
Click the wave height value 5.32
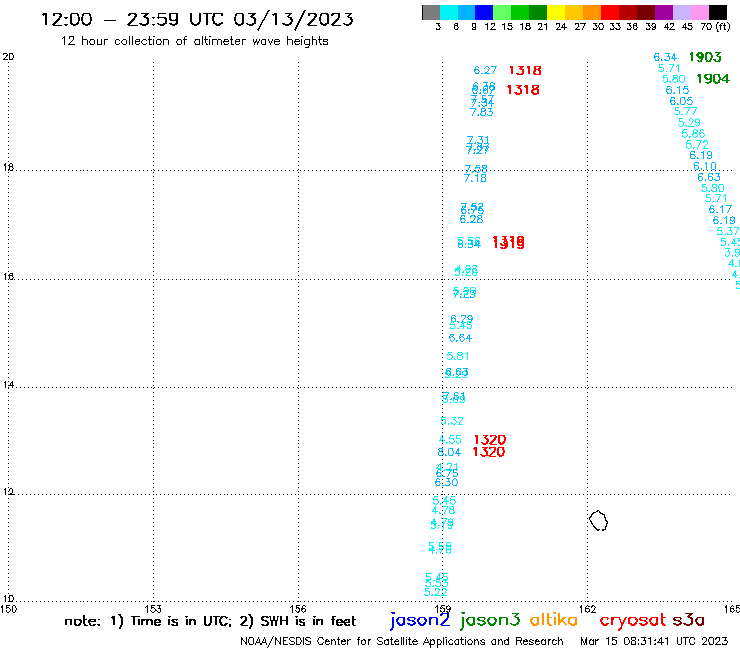452,421
